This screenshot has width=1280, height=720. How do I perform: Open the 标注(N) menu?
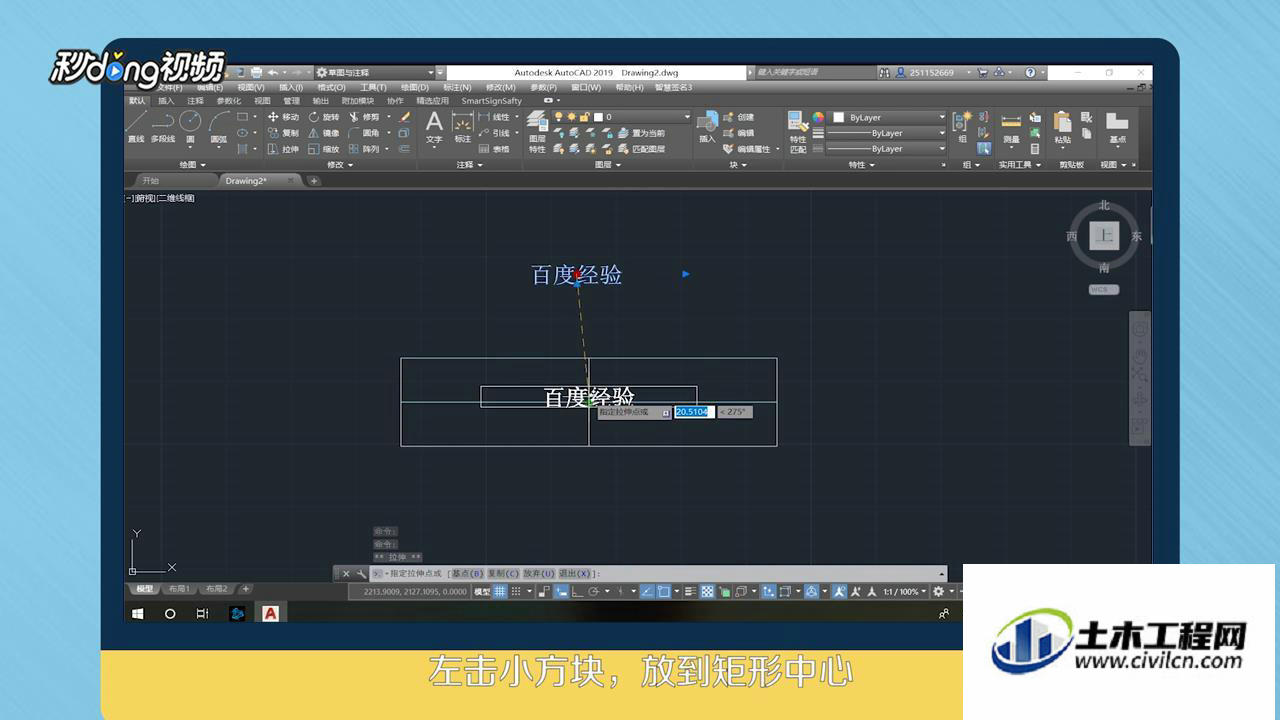[x=455, y=88]
